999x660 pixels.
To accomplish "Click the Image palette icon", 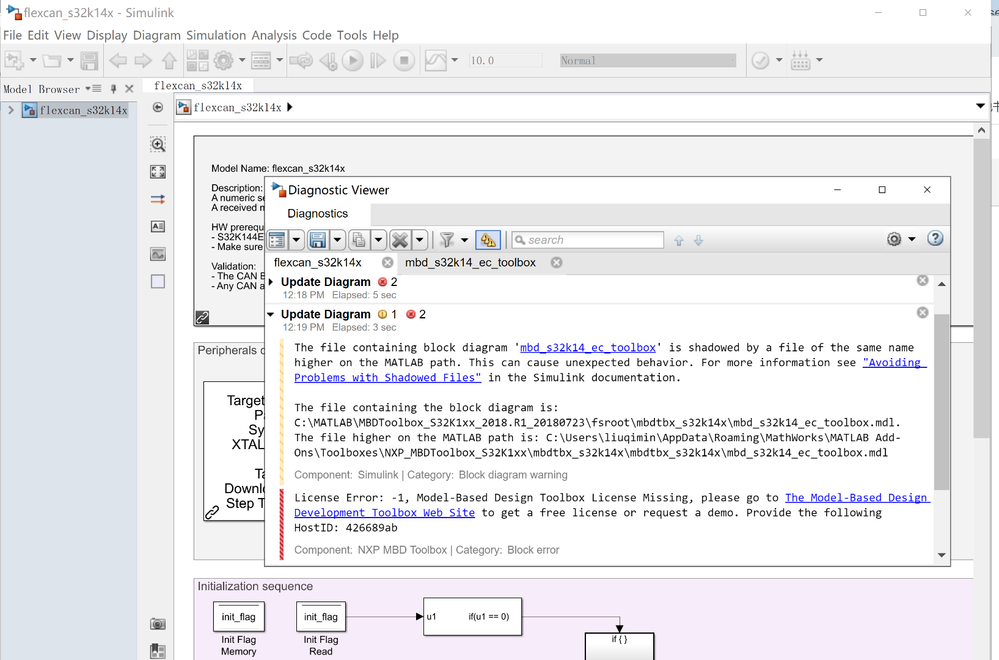I will (158, 254).
